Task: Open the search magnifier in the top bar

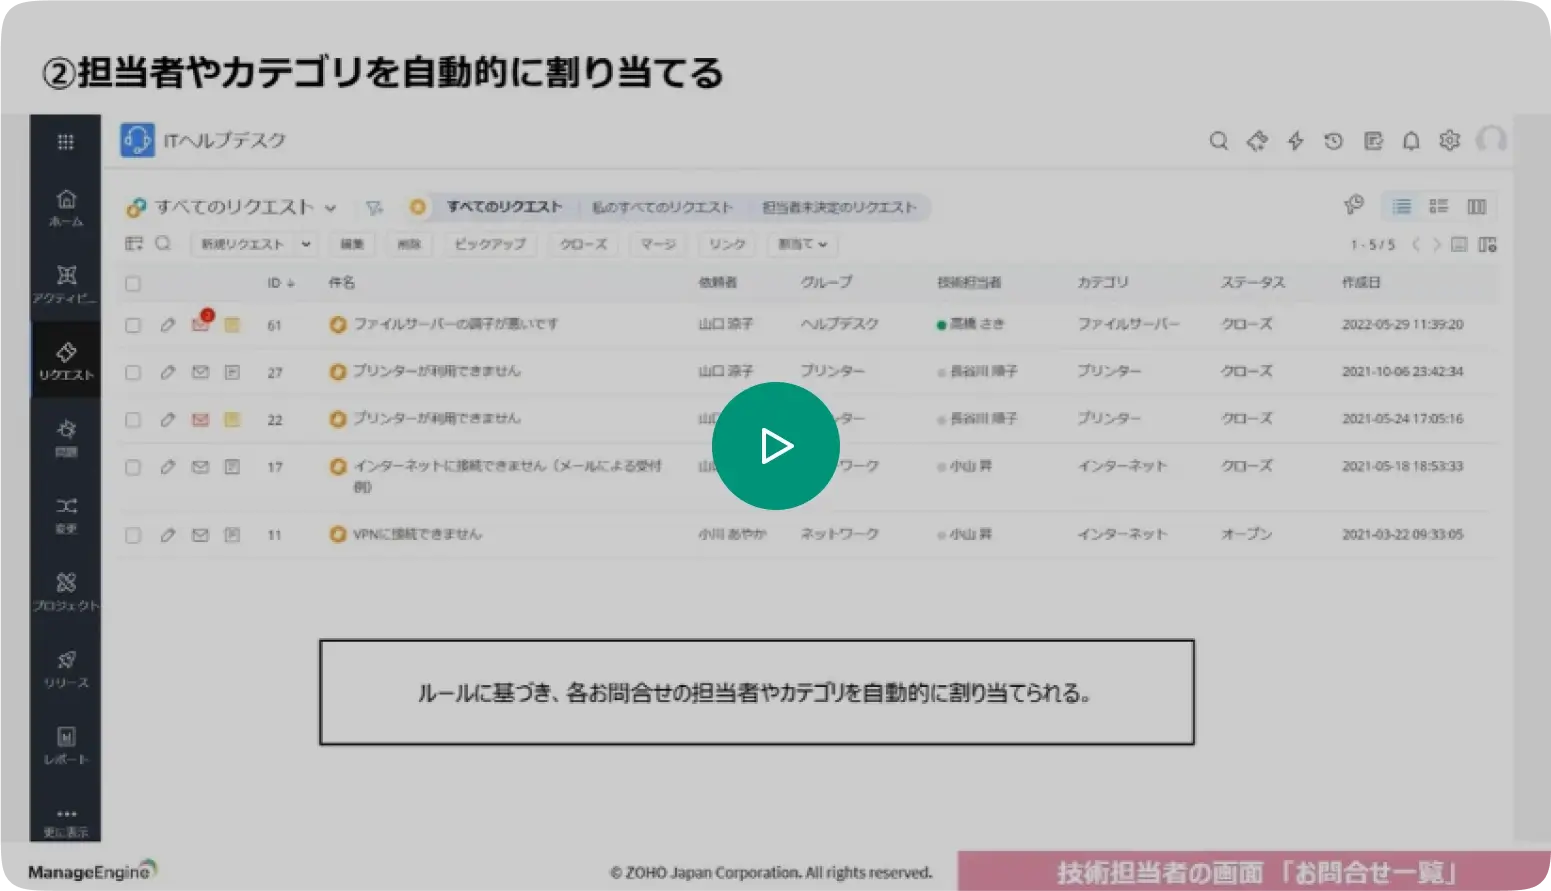Action: point(1218,141)
